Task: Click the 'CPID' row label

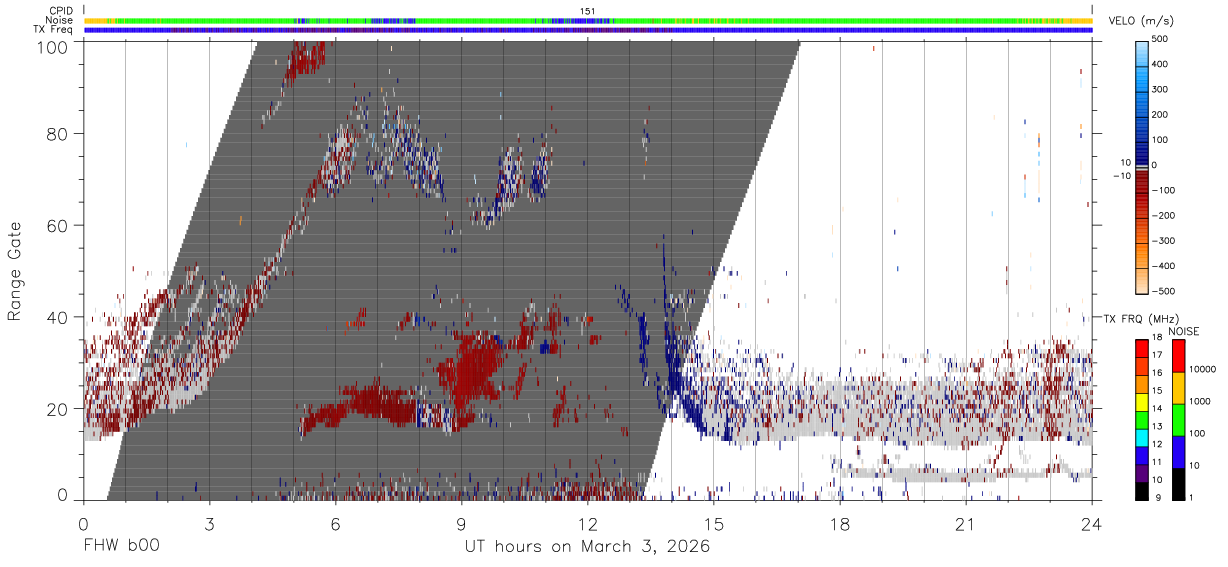Action: pyautogui.click(x=61, y=11)
